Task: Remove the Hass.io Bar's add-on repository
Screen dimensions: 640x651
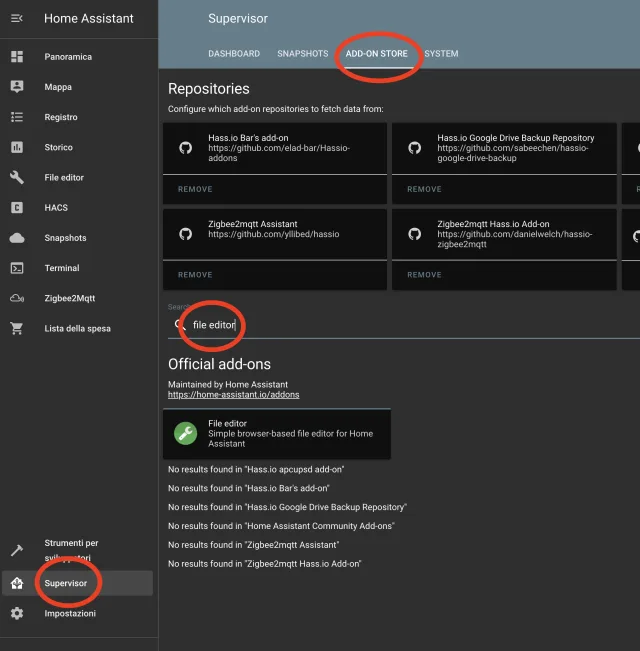Action: [195, 189]
